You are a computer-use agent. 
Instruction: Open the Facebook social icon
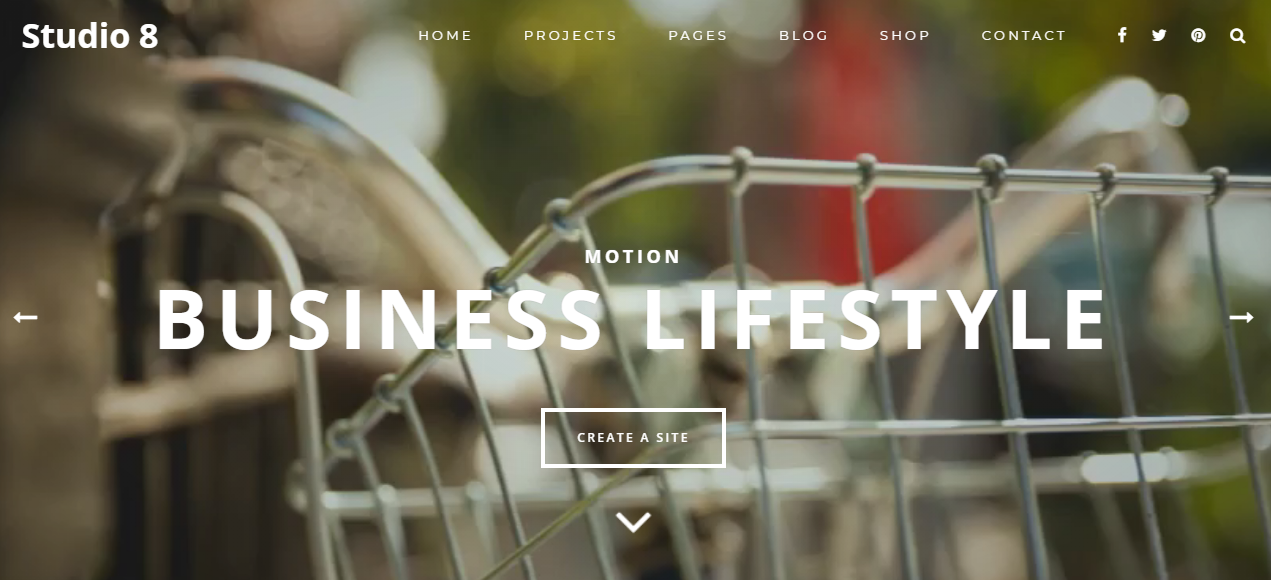tap(1122, 35)
